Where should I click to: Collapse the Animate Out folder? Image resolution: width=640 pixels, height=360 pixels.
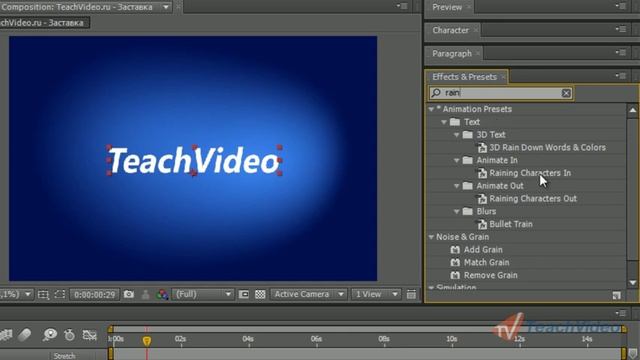[x=457, y=186]
